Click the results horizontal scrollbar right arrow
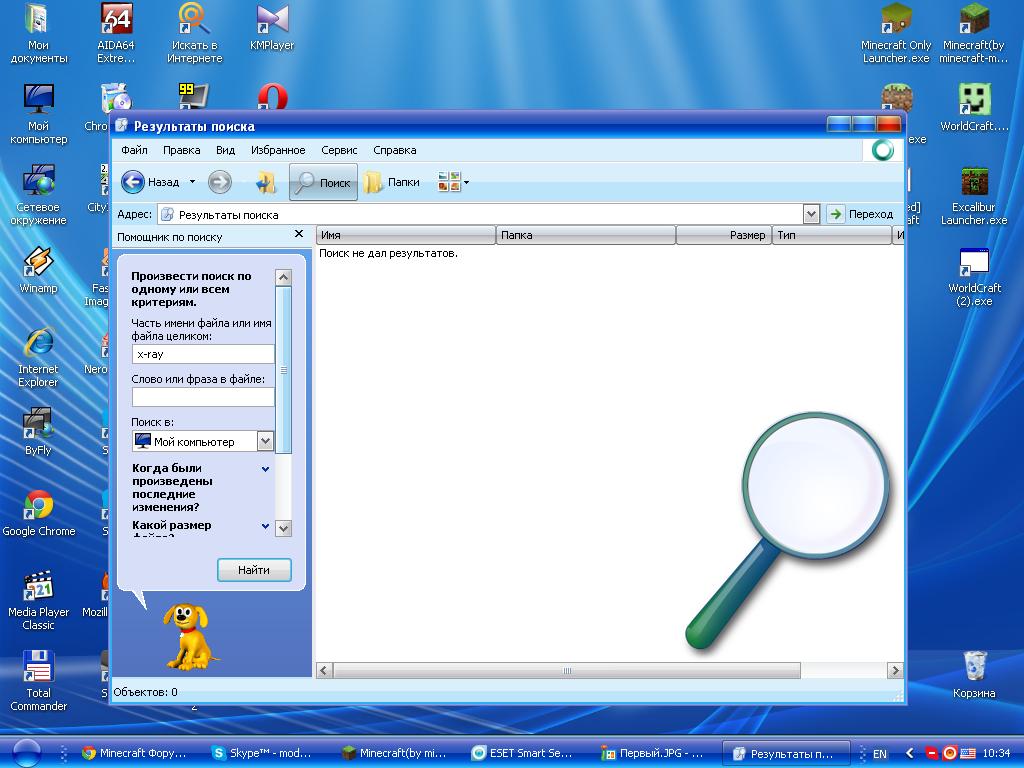Image resolution: width=1024 pixels, height=768 pixels. click(895, 671)
